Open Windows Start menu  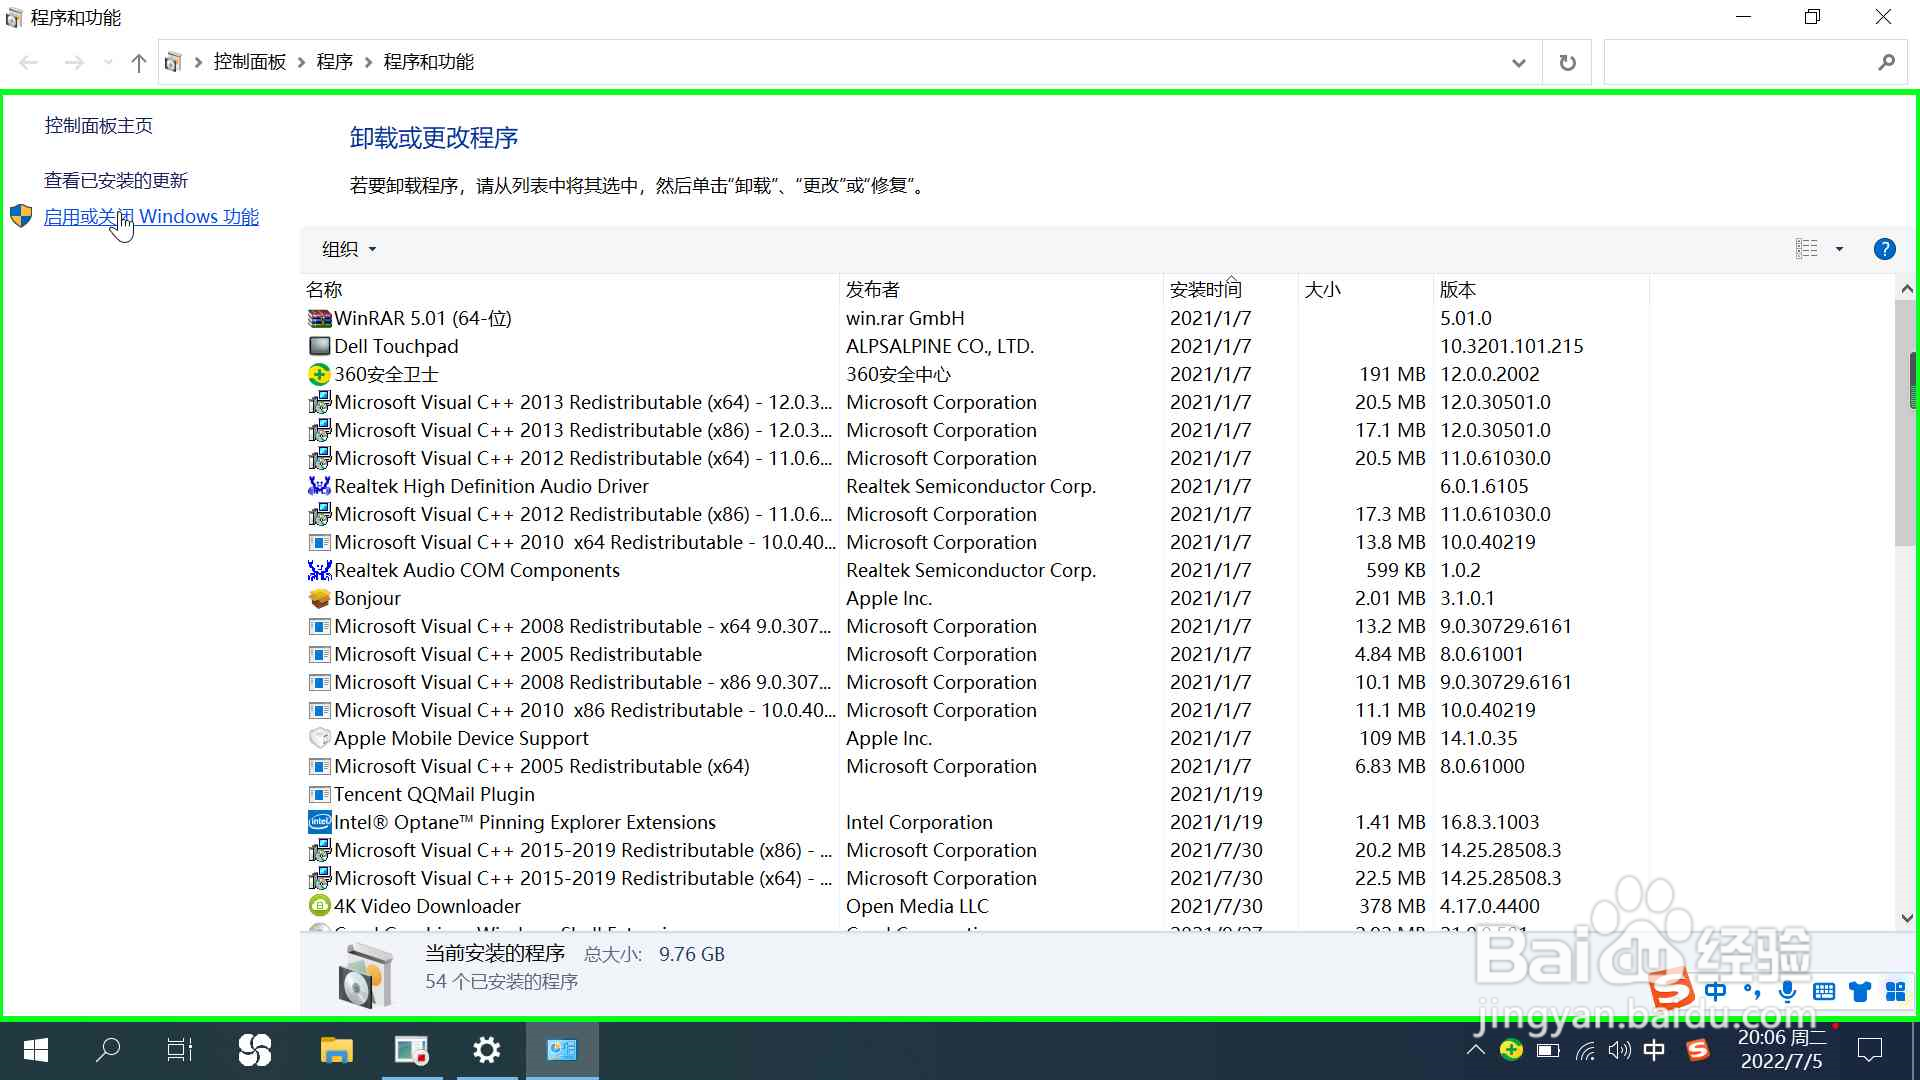[x=36, y=1050]
